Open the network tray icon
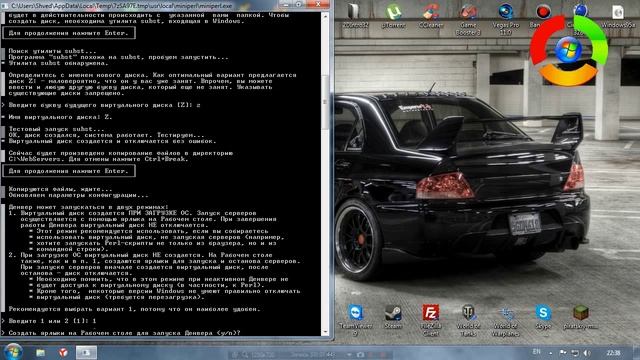This screenshot has height=360, width=640. pyautogui.click(x=575, y=353)
